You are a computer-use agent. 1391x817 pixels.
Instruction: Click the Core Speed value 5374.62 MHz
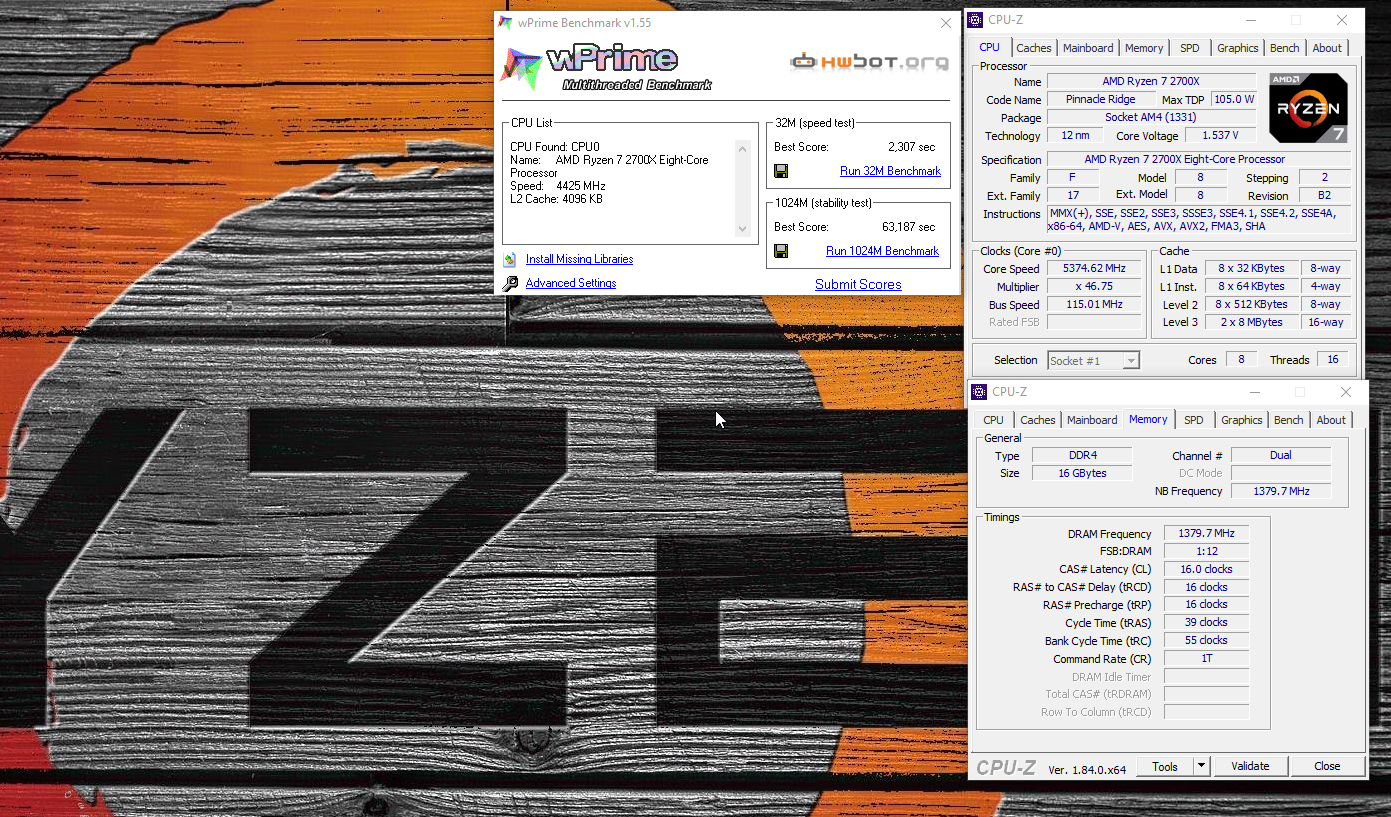tap(1095, 268)
